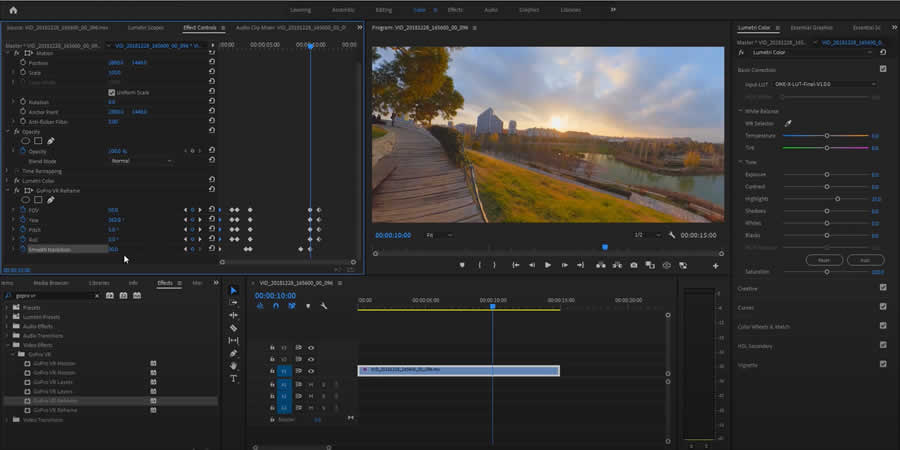Open the Input LUT dropdown
The width and height of the screenshot is (900, 450).
point(825,84)
